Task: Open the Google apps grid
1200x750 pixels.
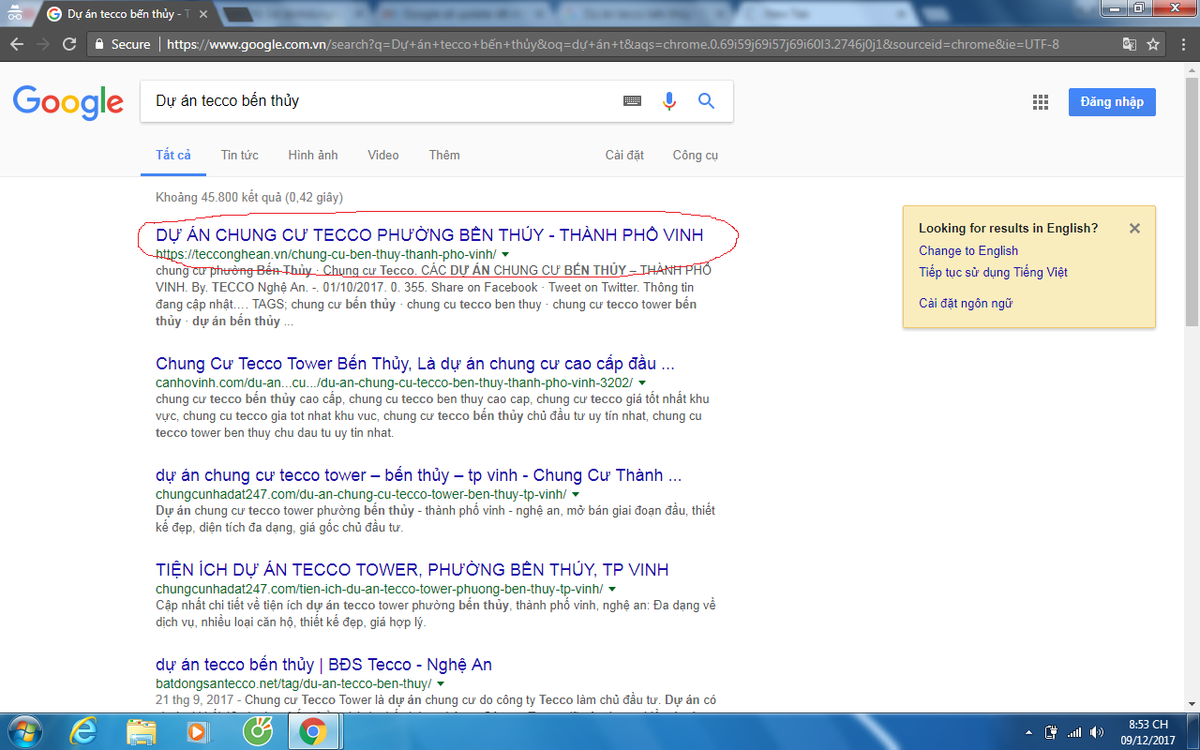Action: click(x=1040, y=102)
